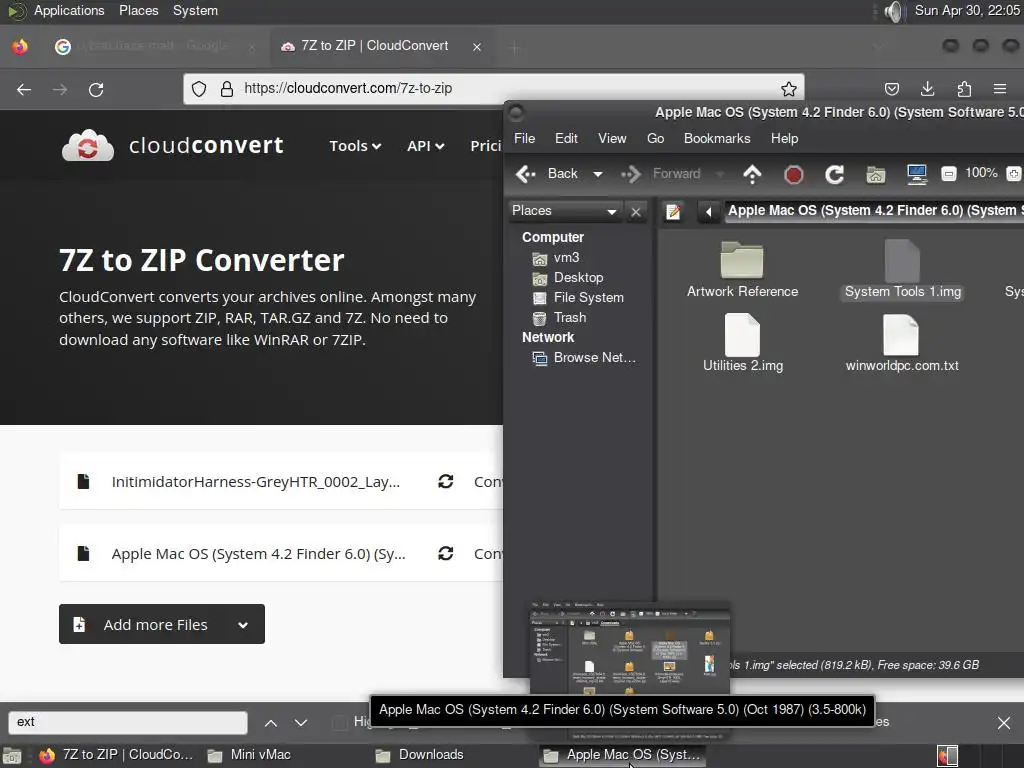Open the System menu in top panel
1024x768 pixels.
(195, 11)
